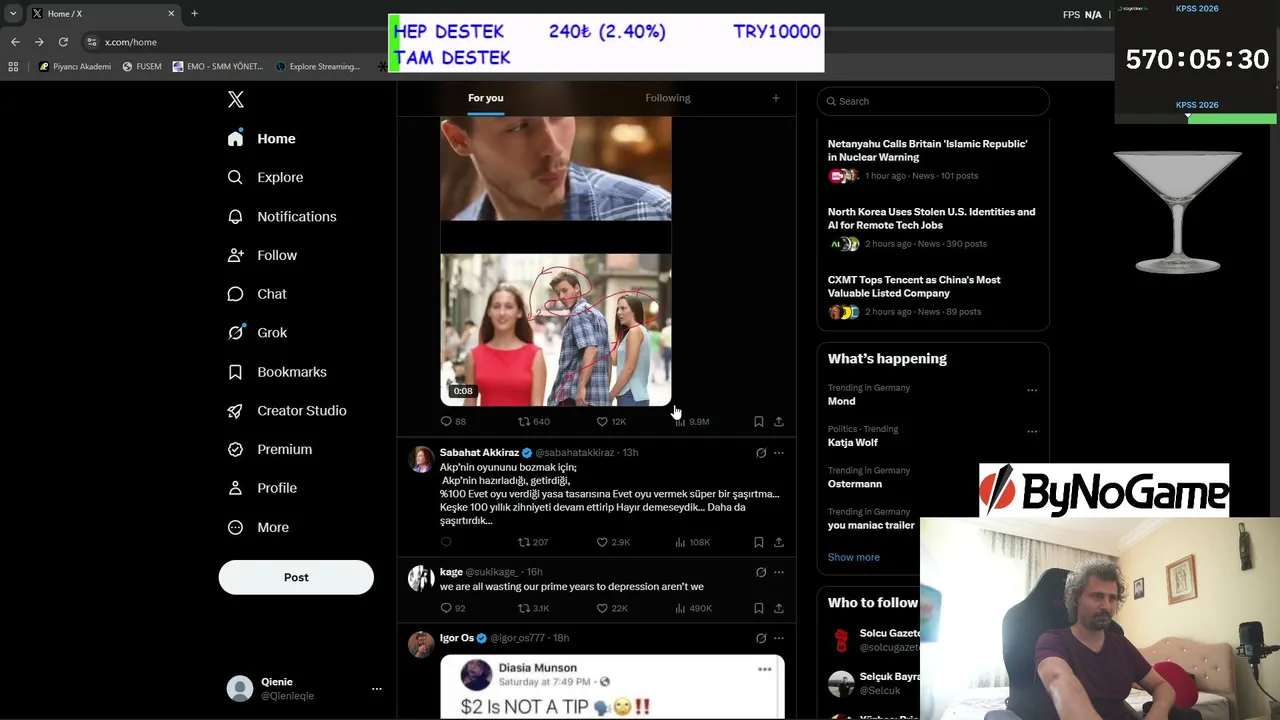
Task: Bookmark kage's post
Action: [759, 608]
